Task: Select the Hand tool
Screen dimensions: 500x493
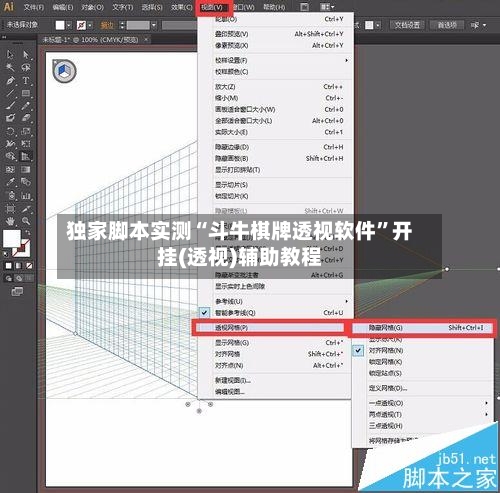Action: (10, 221)
